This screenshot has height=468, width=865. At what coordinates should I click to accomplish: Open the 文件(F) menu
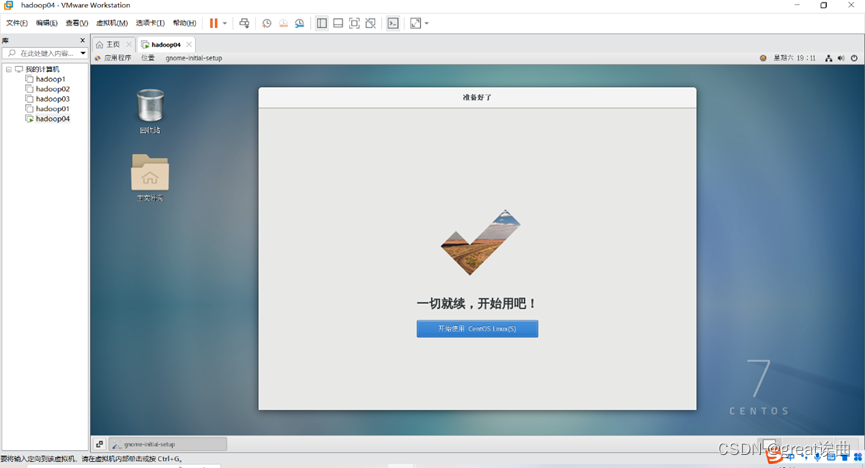click(17, 23)
